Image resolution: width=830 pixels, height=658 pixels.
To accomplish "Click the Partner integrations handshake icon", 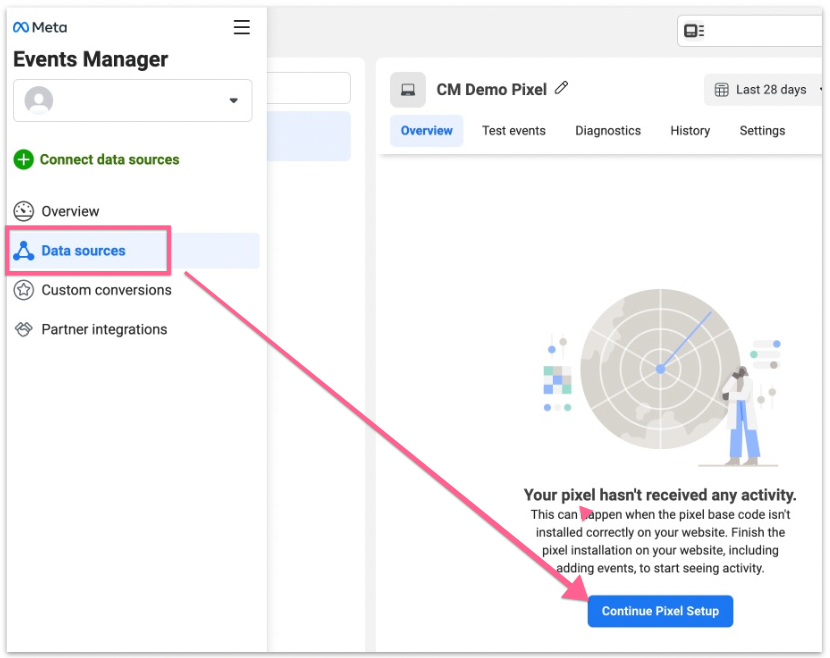I will (x=24, y=329).
